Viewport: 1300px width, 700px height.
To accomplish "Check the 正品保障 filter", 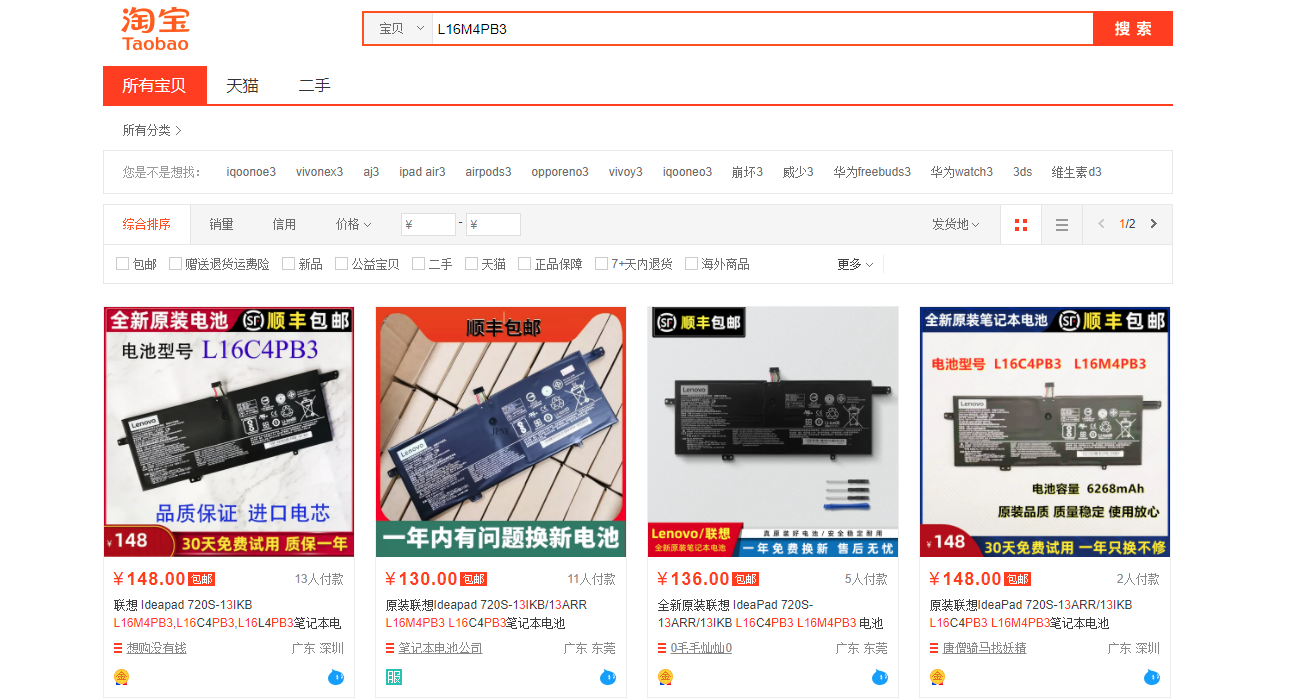I will coord(525,264).
